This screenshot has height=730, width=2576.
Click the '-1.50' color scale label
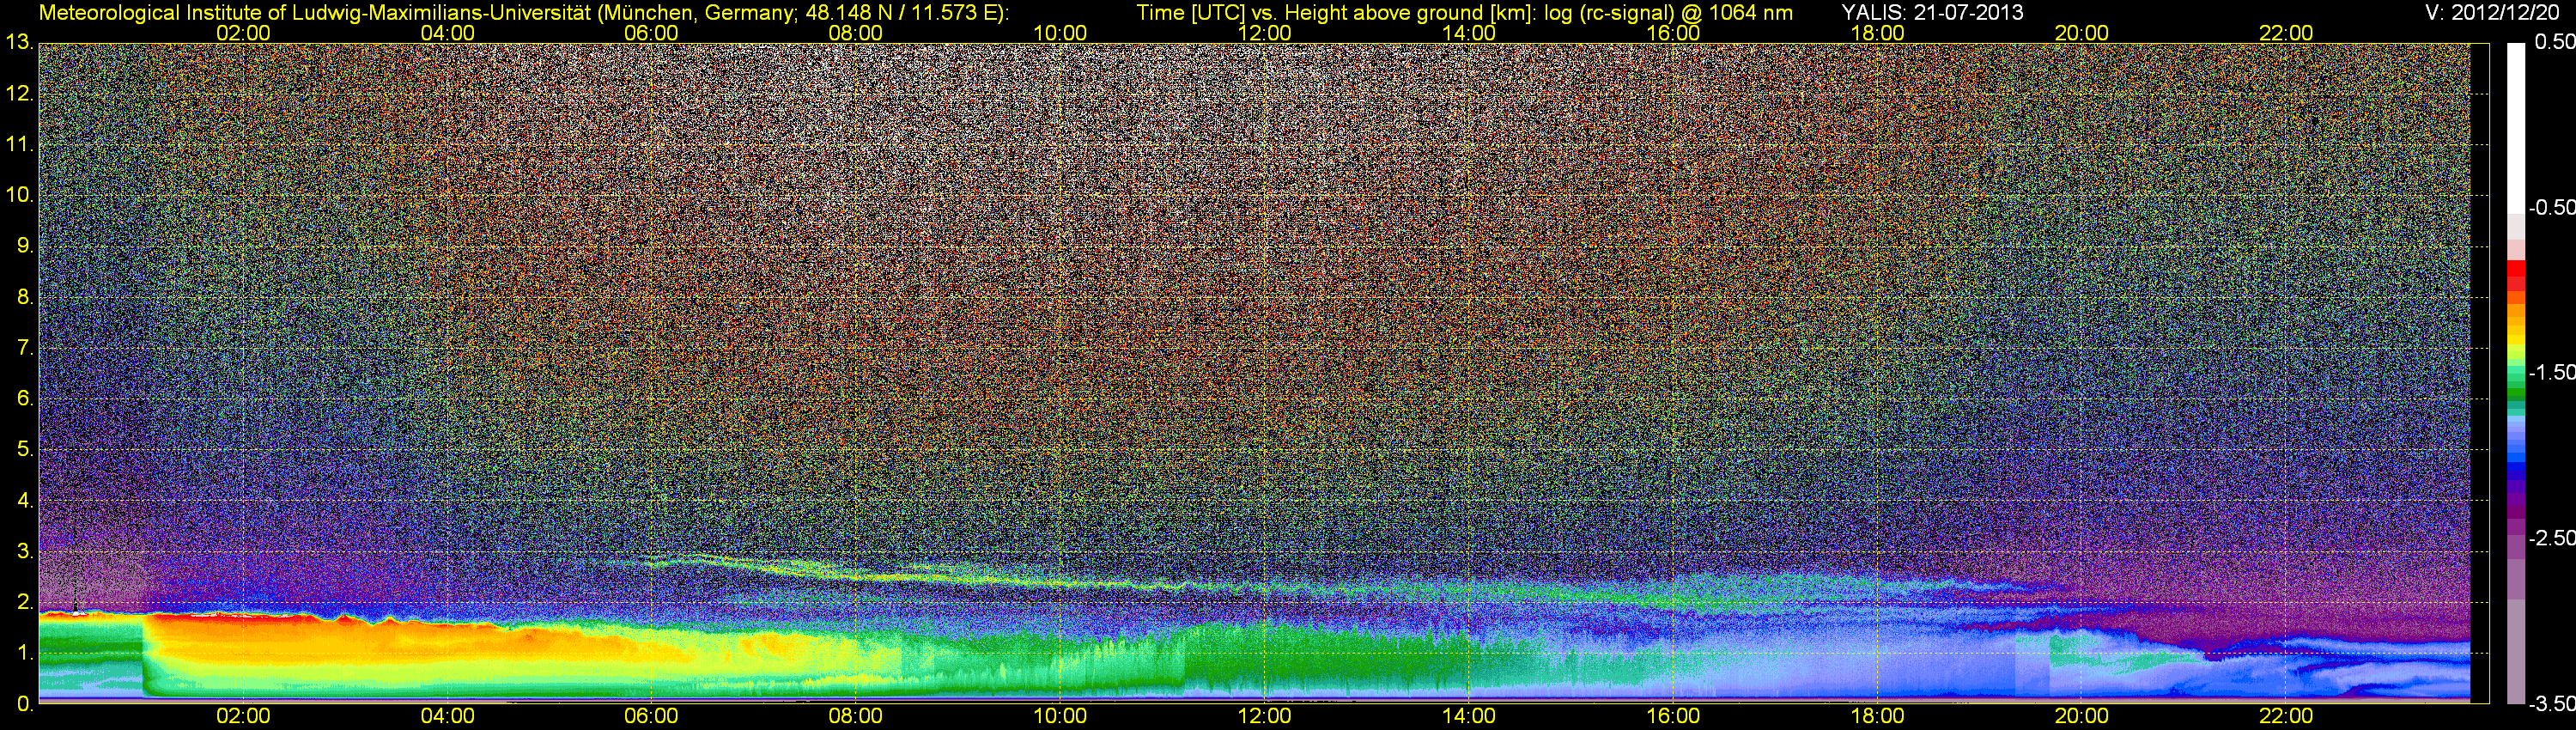point(2551,373)
